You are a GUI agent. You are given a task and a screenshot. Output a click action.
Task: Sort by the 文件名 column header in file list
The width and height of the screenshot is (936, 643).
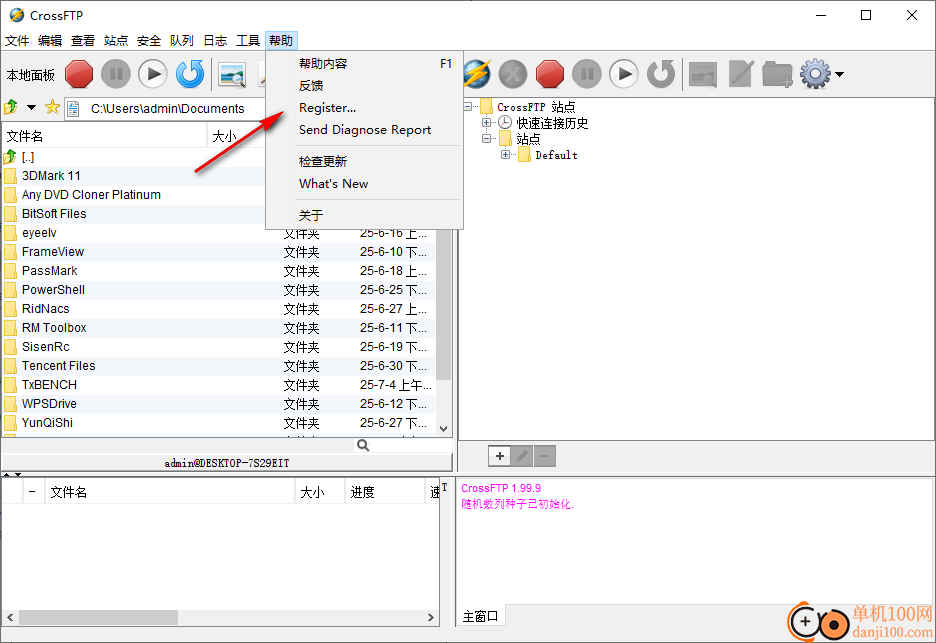pyautogui.click(x=104, y=136)
